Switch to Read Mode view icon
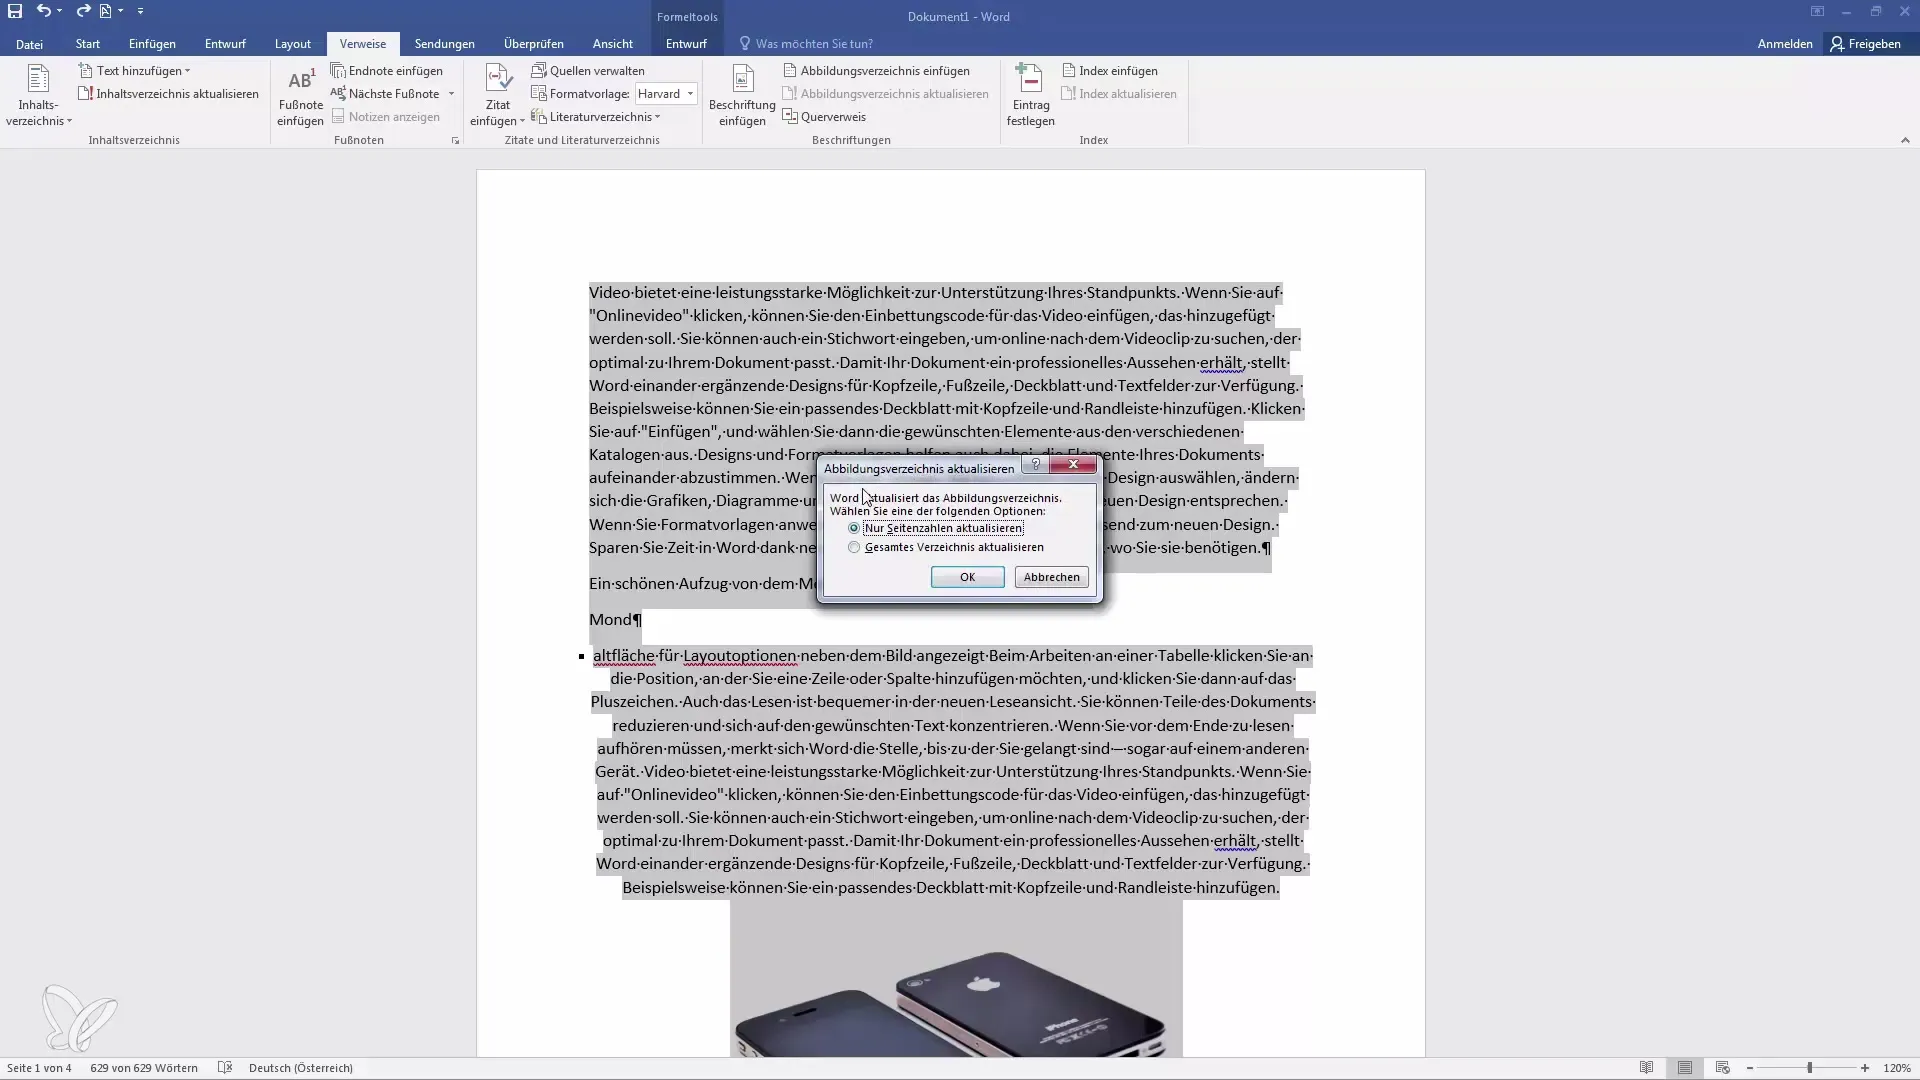1920x1080 pixels. [x=1647, y=1068]
